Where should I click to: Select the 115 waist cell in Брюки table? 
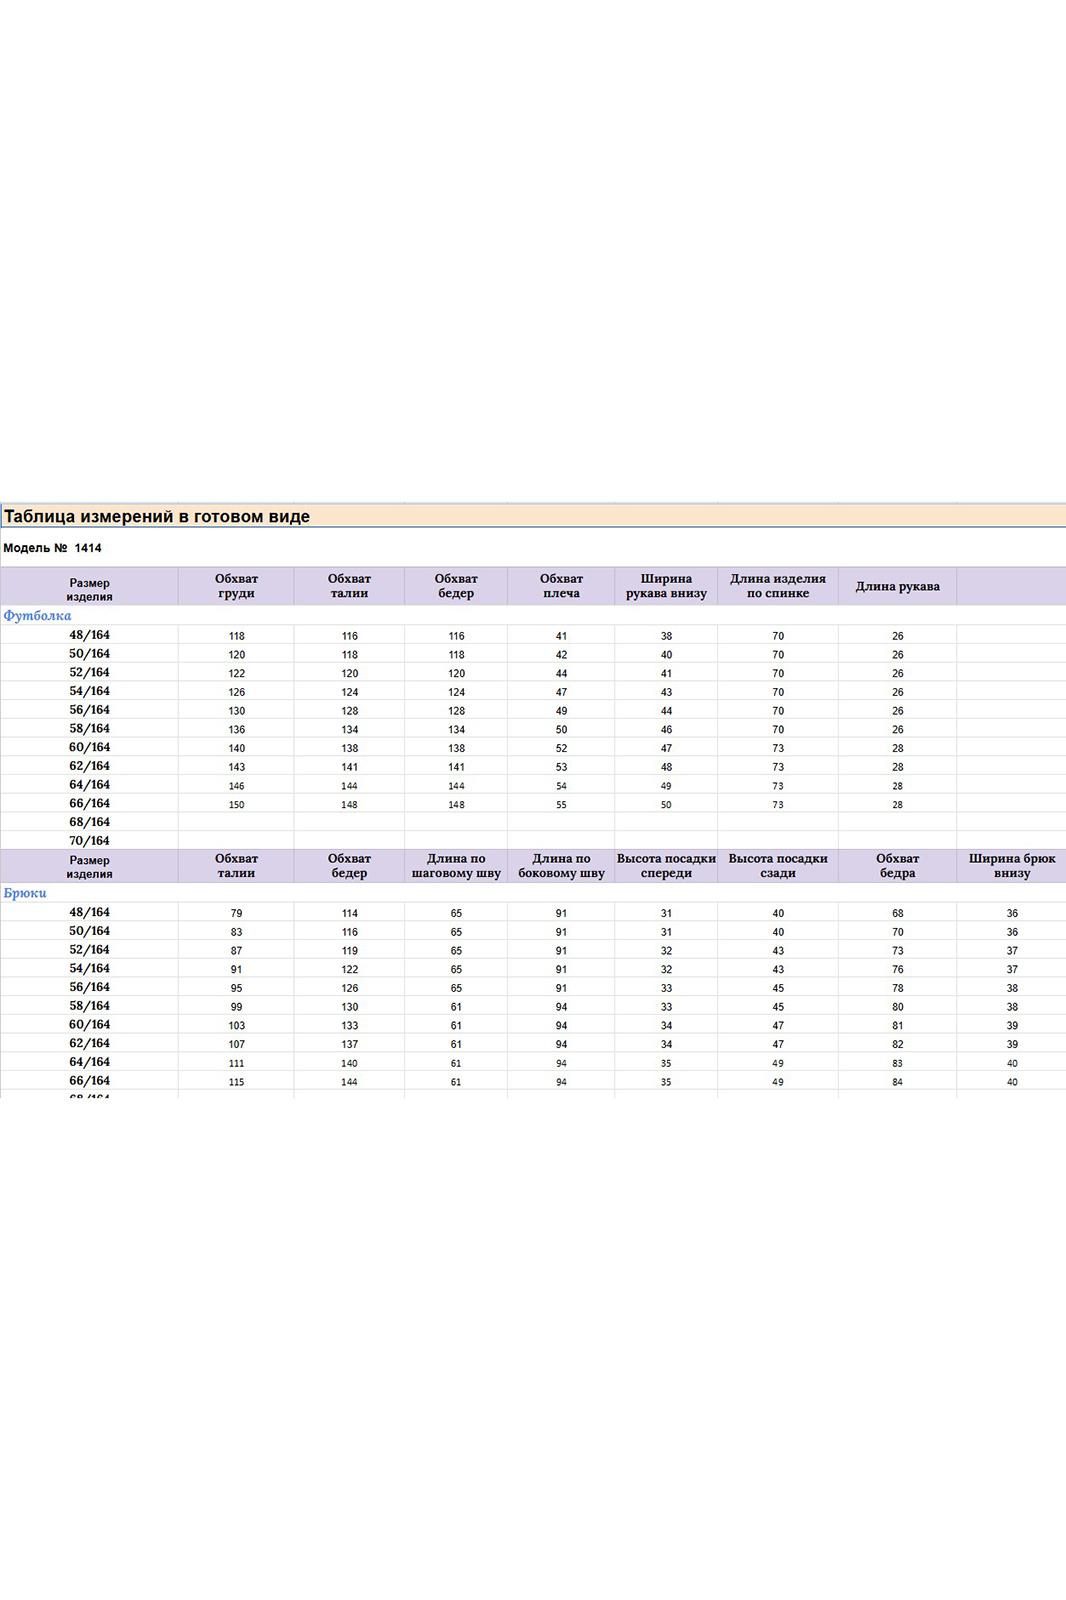point(236,1082)
